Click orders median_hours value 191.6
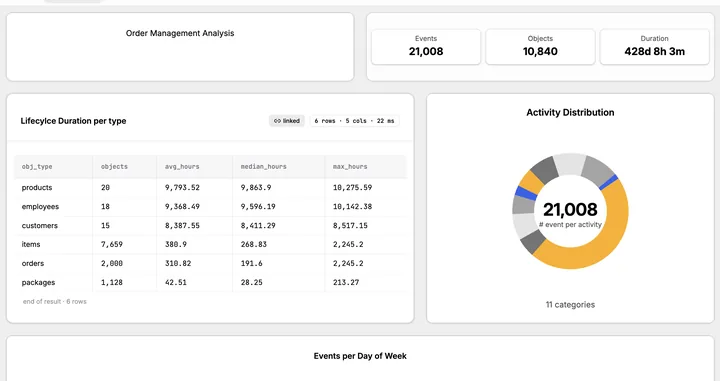This screenshot has height=381, width=720. tap(251, 263)
